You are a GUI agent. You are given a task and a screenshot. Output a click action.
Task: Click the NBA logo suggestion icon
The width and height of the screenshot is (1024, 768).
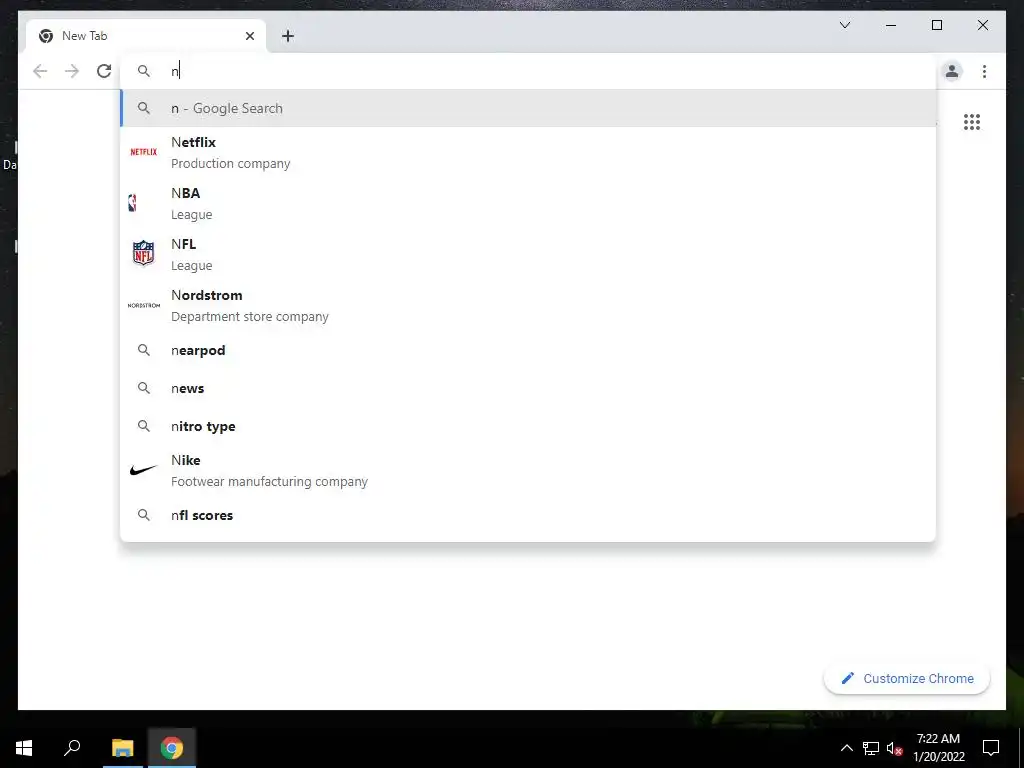point(133,203)
